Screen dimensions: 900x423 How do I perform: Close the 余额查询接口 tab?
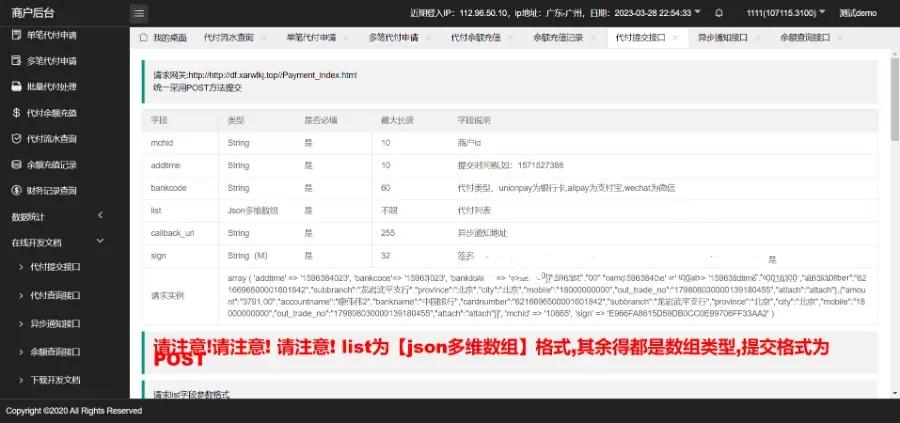click(x=840, y=38)
